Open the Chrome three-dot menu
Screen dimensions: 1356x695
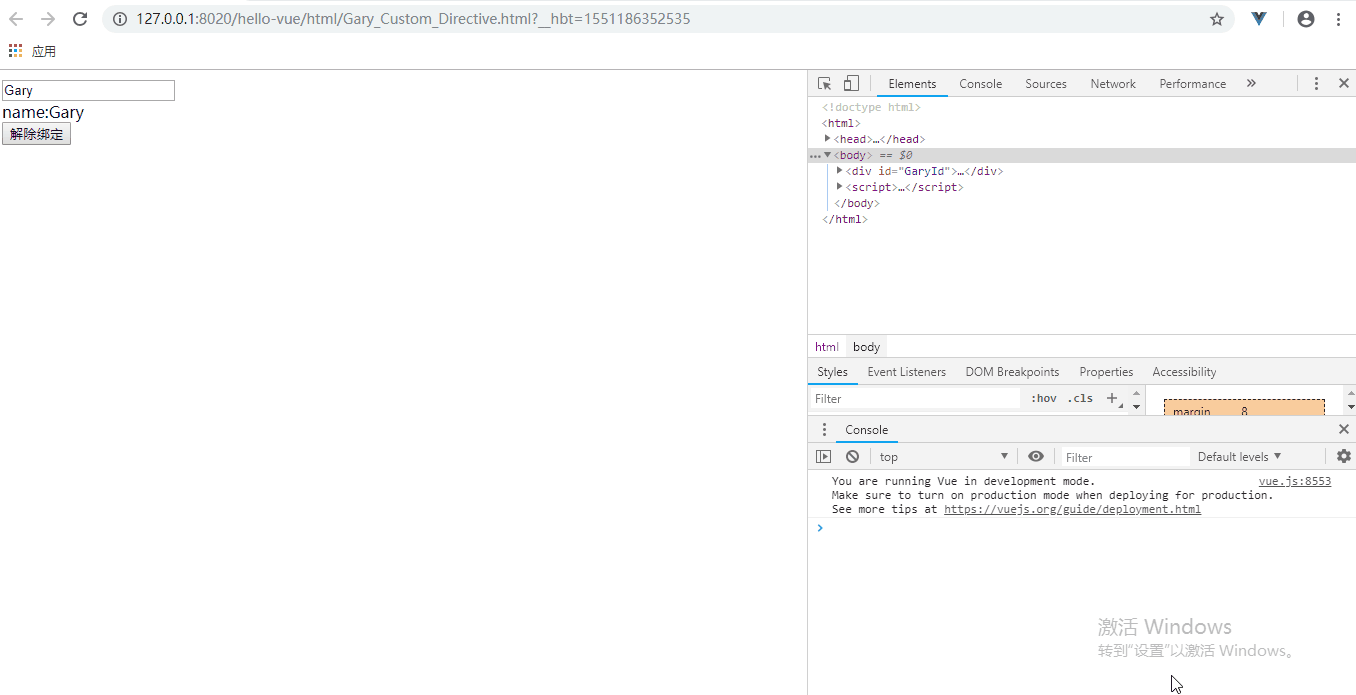[1338, 19]
